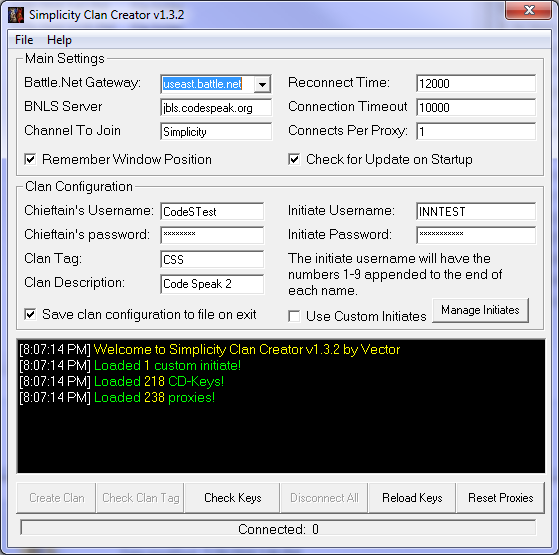Focus the BNLS Server field
Viewport: 559px width, 555px height.
coord(216,108)
